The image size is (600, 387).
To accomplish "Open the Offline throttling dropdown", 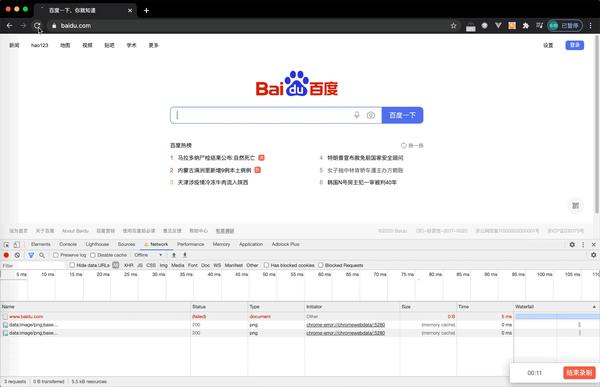I will [148, 255].
